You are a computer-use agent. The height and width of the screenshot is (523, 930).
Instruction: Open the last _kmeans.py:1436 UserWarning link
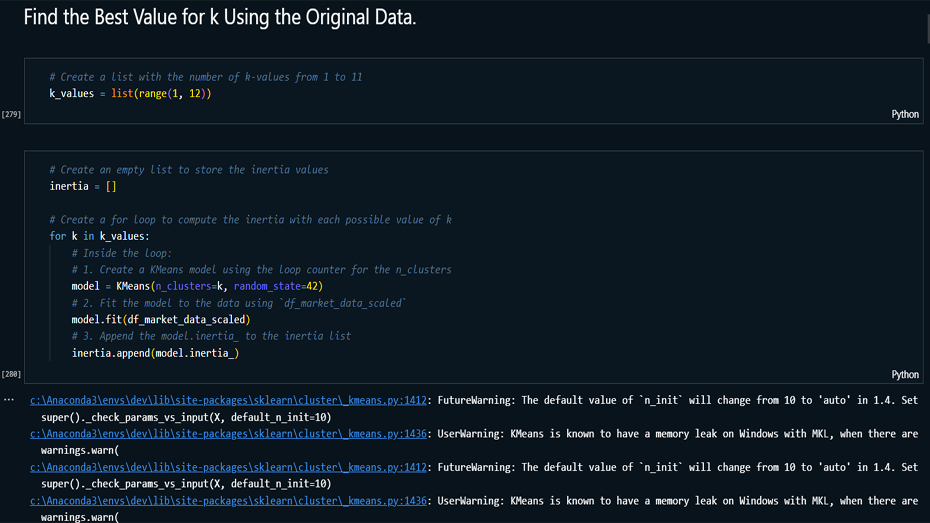click(x=228, y=501)
